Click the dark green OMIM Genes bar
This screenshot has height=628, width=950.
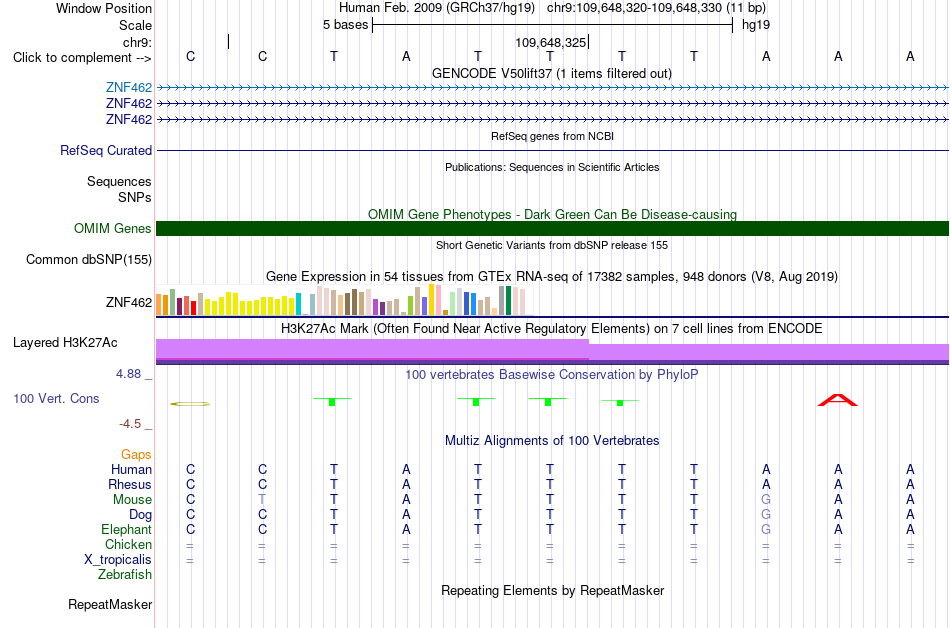coord(552,228)
